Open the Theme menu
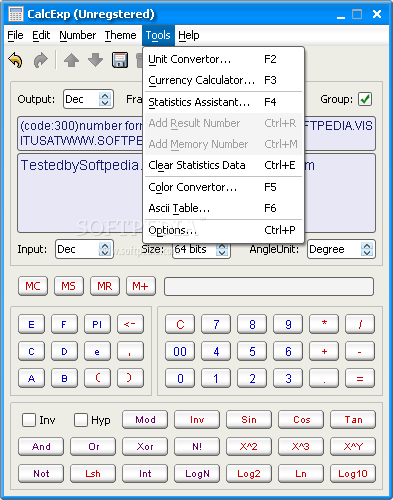 (120, 35)
